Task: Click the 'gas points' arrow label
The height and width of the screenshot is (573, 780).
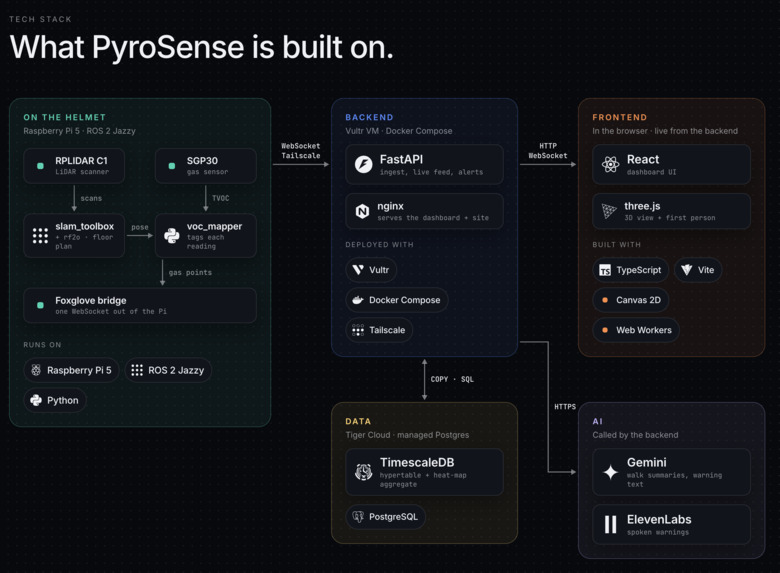Action: (190, 273)
